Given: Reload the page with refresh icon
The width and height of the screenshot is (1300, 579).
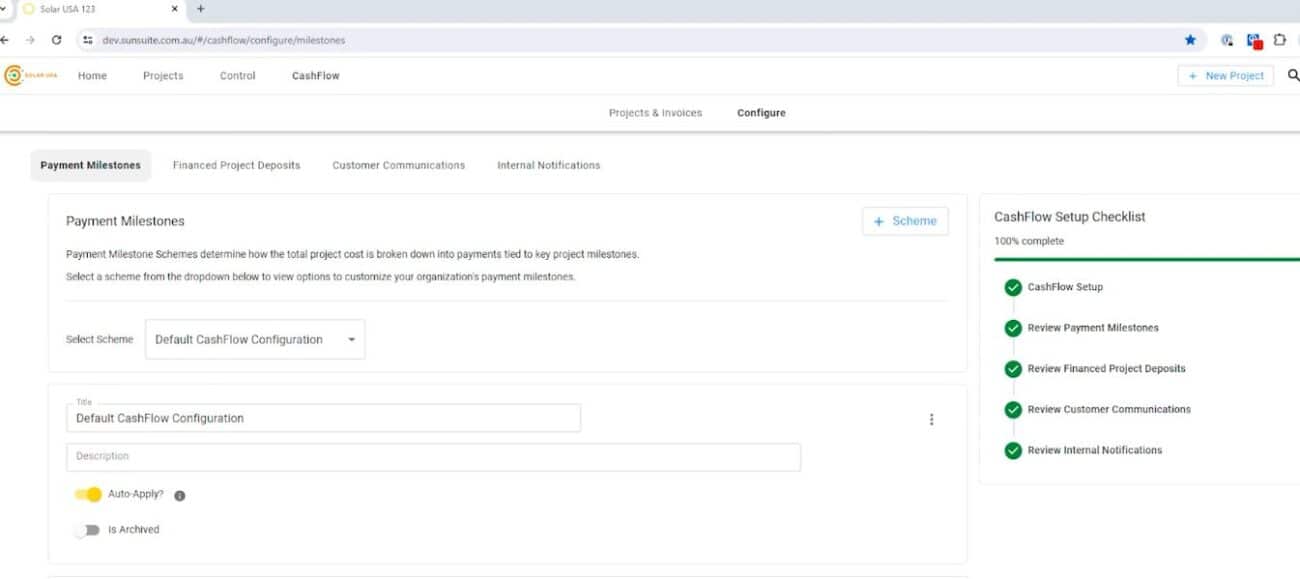Looking at the screenshot, I should click(x=57, y=40).
